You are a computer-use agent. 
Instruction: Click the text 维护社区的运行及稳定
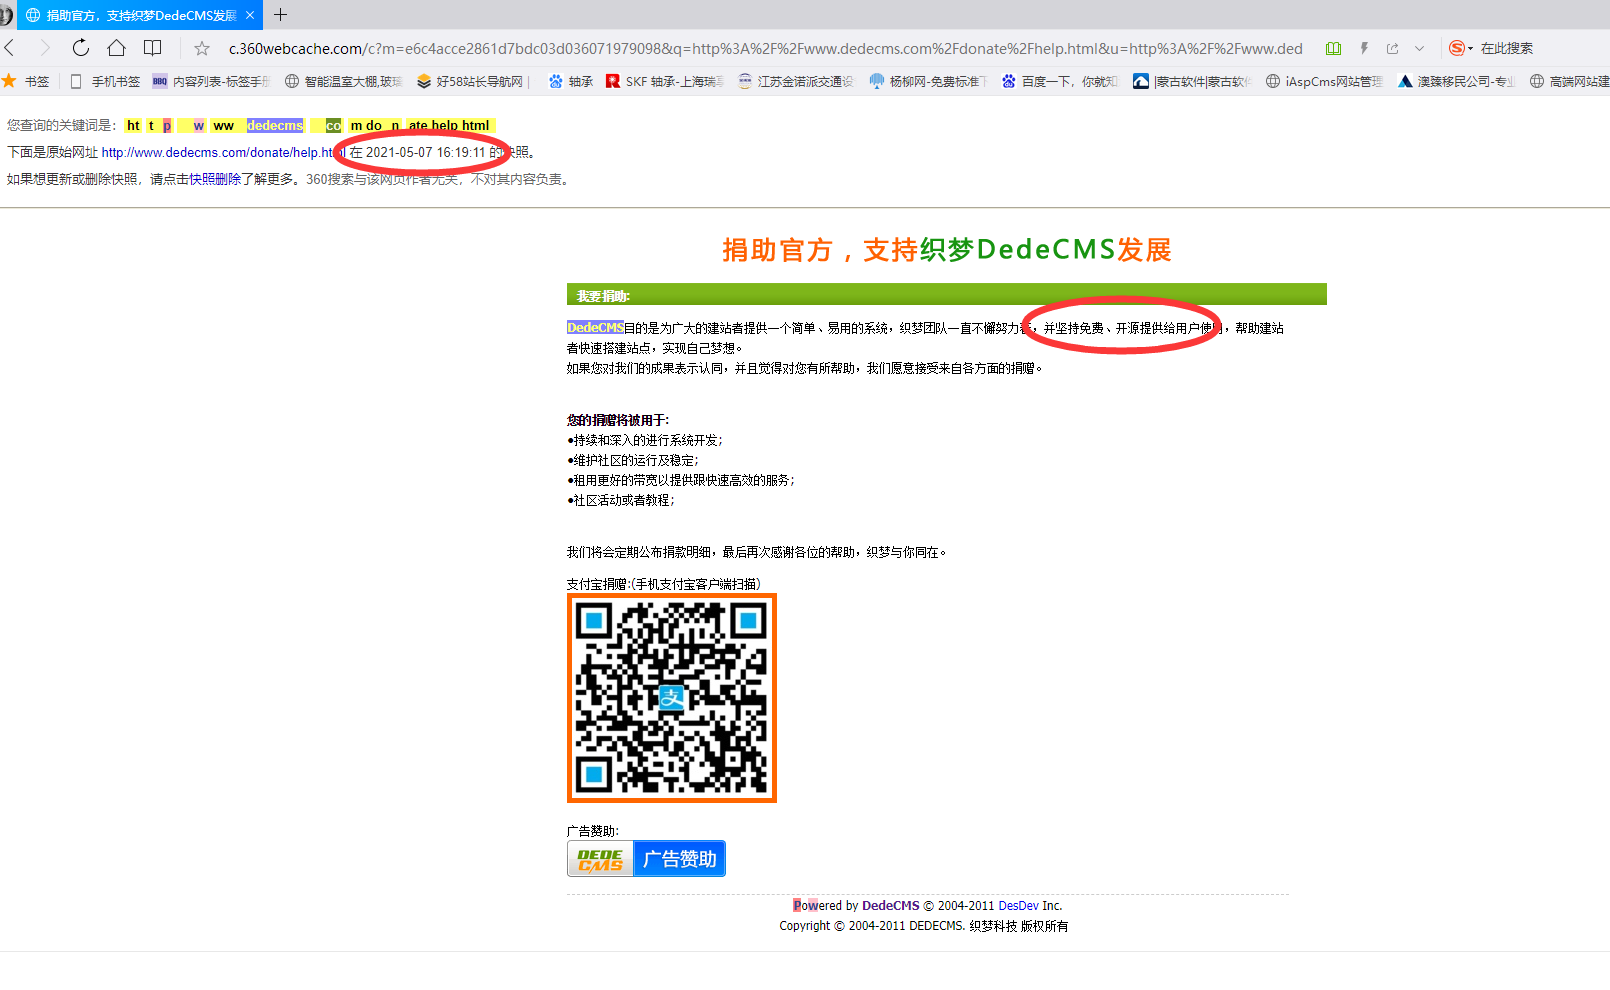pos(635,460)
